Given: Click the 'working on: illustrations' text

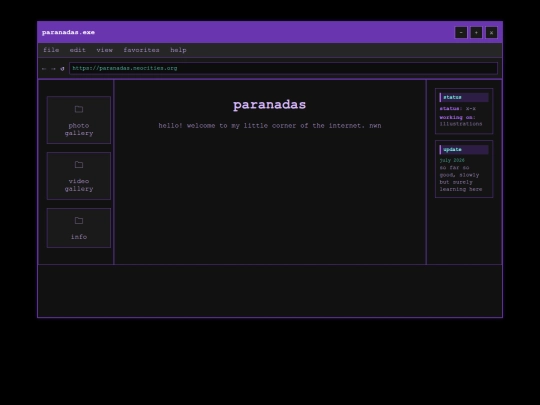Looking at the screenshot, I should [x=461, y=121].
